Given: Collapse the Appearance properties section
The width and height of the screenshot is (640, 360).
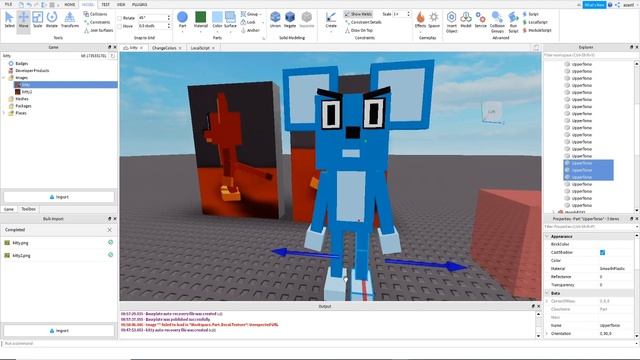Looking at the screenshot, I should (547, 236).
